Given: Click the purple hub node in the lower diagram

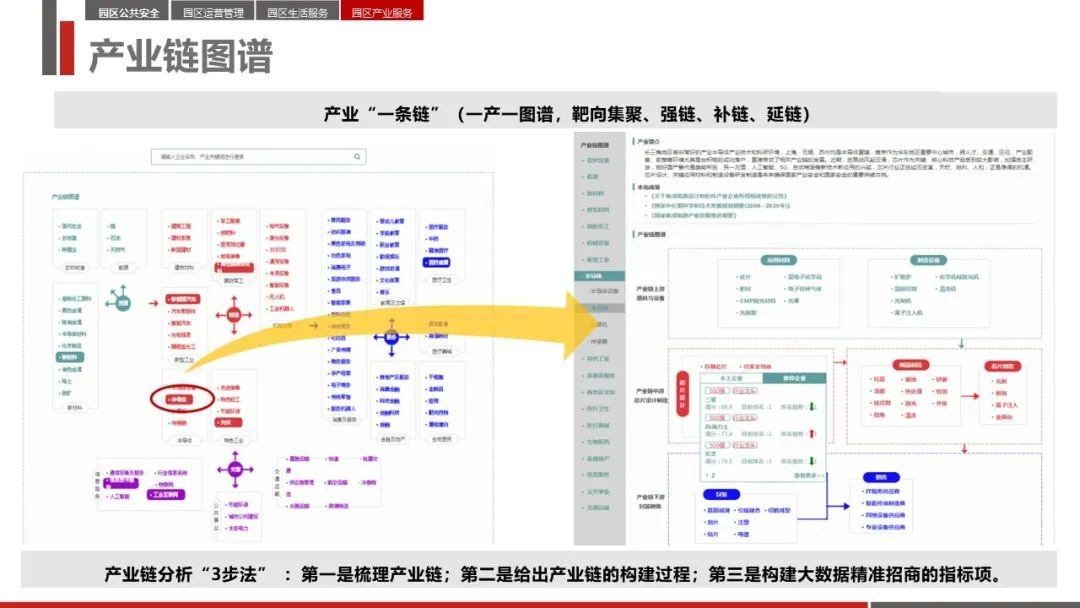Looking at the screenshot, I should click(x=233, y=471).
